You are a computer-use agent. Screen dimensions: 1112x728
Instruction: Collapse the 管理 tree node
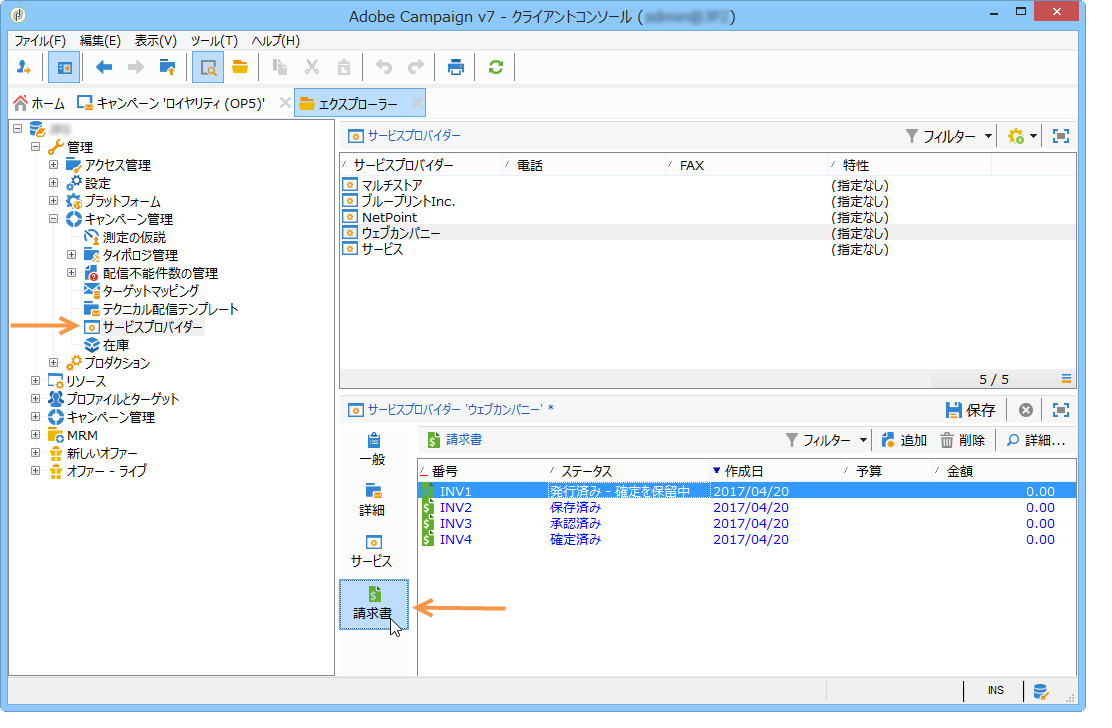coord(35,147)
